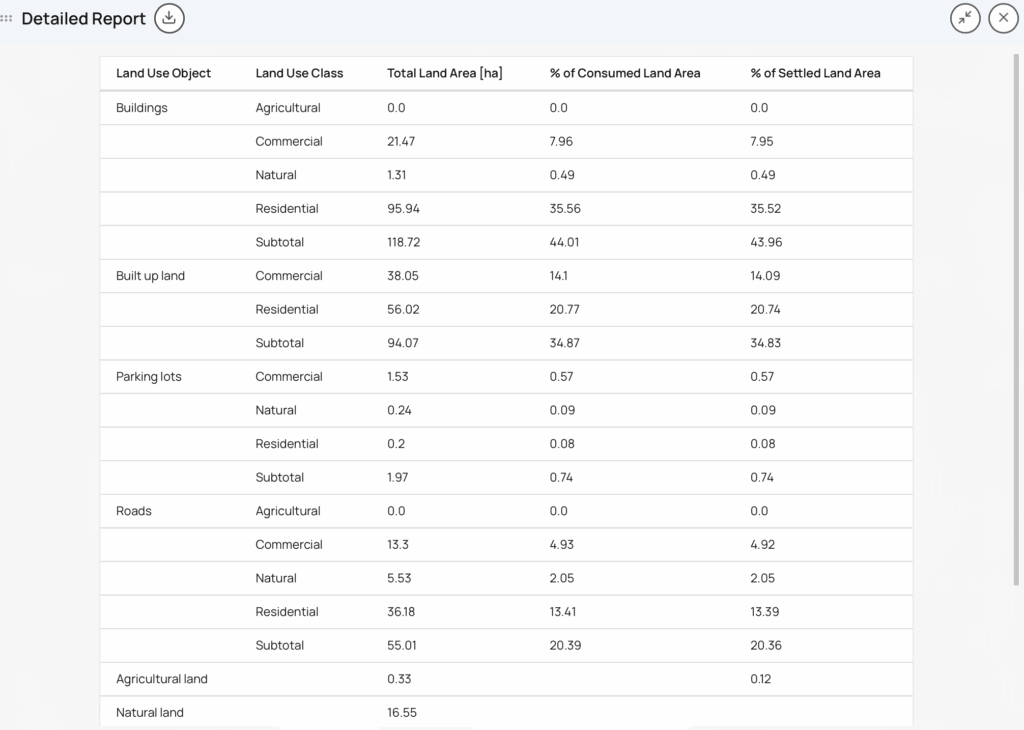This screenshot has width=1024, height=730.
Task: Select the Built up land row label
Action: [150, 276]
